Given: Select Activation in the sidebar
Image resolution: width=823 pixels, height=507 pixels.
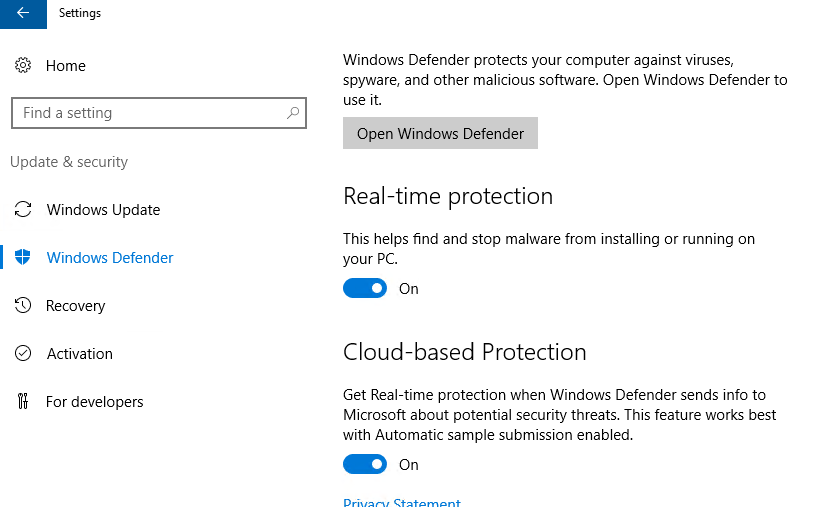Looking at the screenshot, I should click(80, 354).
